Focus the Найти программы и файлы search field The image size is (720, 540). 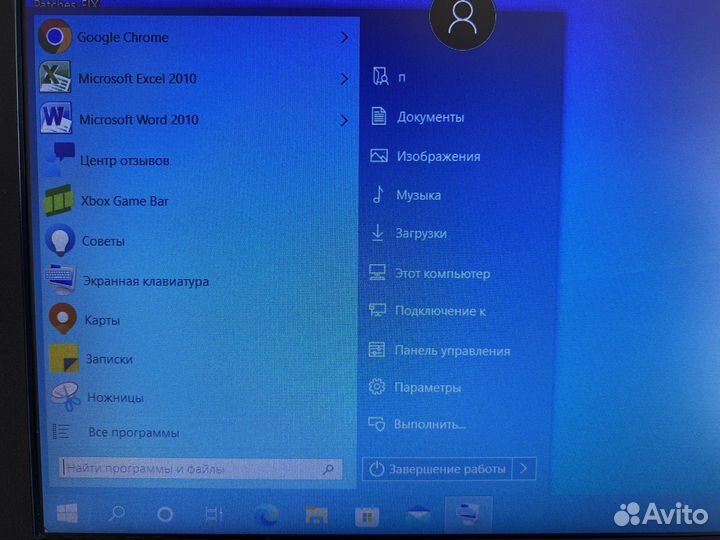pos(201,469)
